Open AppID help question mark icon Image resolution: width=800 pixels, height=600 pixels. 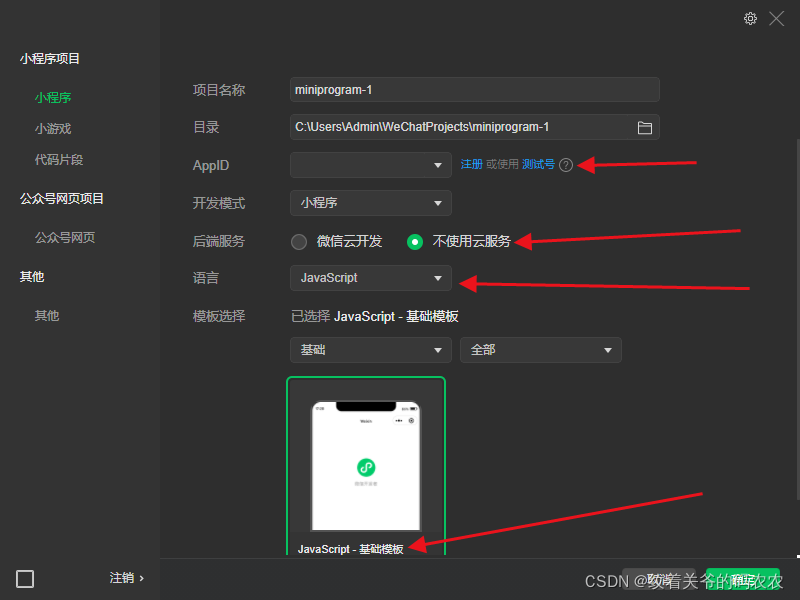pos(566,165)
